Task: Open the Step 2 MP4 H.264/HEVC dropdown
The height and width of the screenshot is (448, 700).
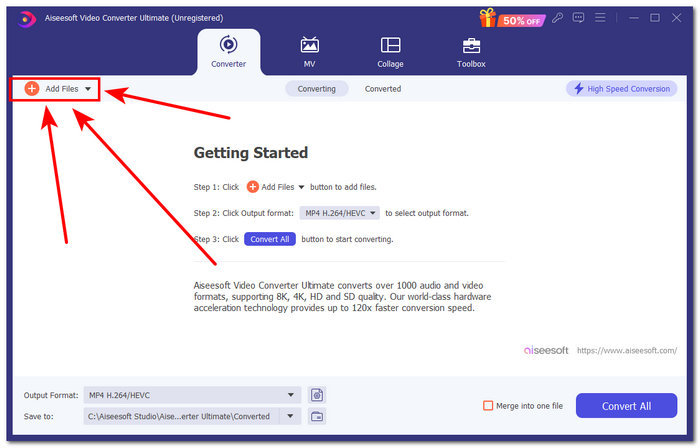Action: tap(340, 213)
